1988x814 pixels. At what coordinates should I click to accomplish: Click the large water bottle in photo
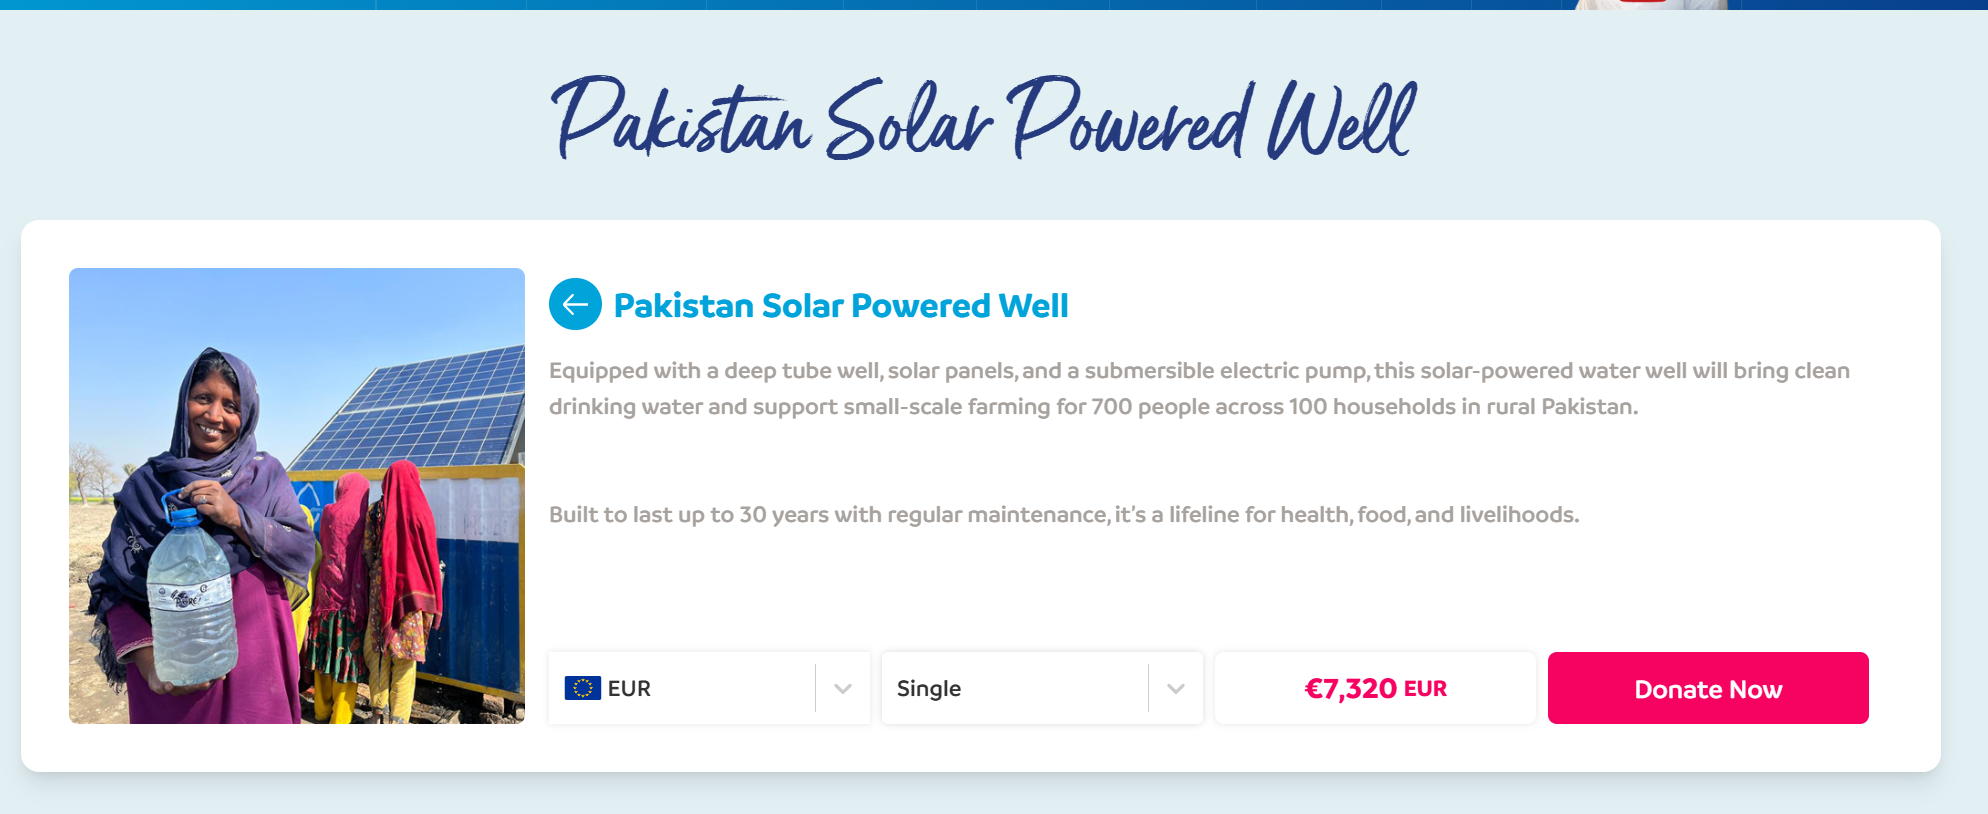click(x=191, y=600)
